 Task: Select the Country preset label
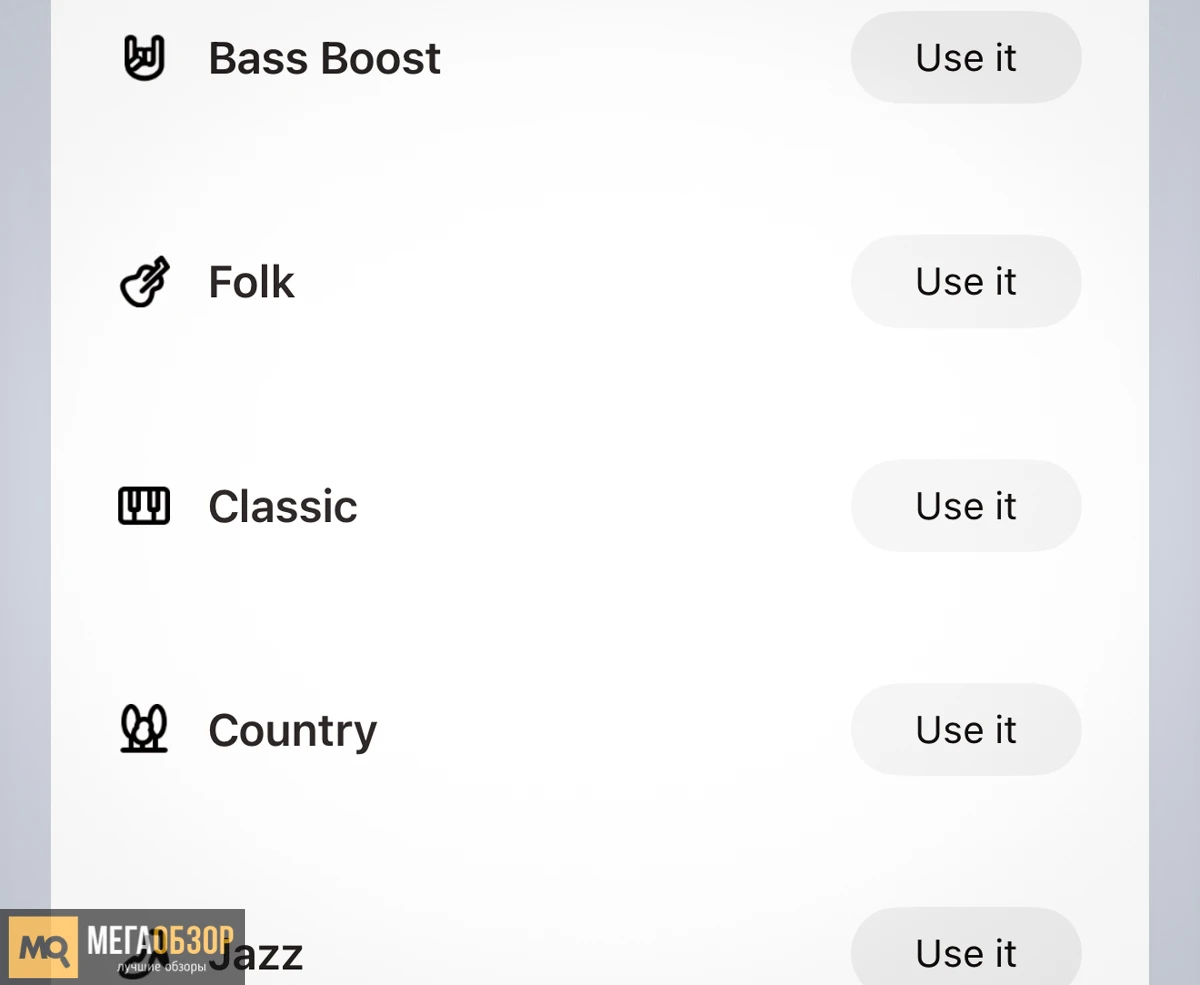[292, 731]
